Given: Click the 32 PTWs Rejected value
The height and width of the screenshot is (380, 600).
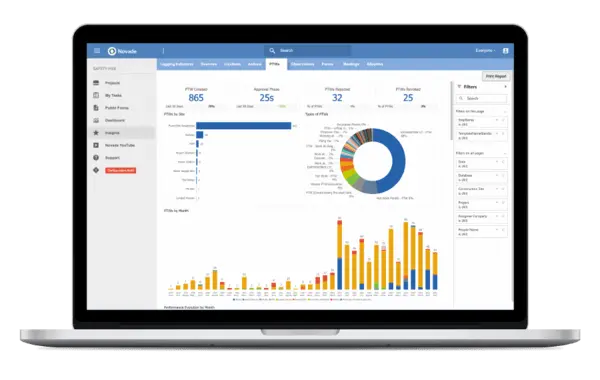Looking at the screenshot, I should coord(337,98).
